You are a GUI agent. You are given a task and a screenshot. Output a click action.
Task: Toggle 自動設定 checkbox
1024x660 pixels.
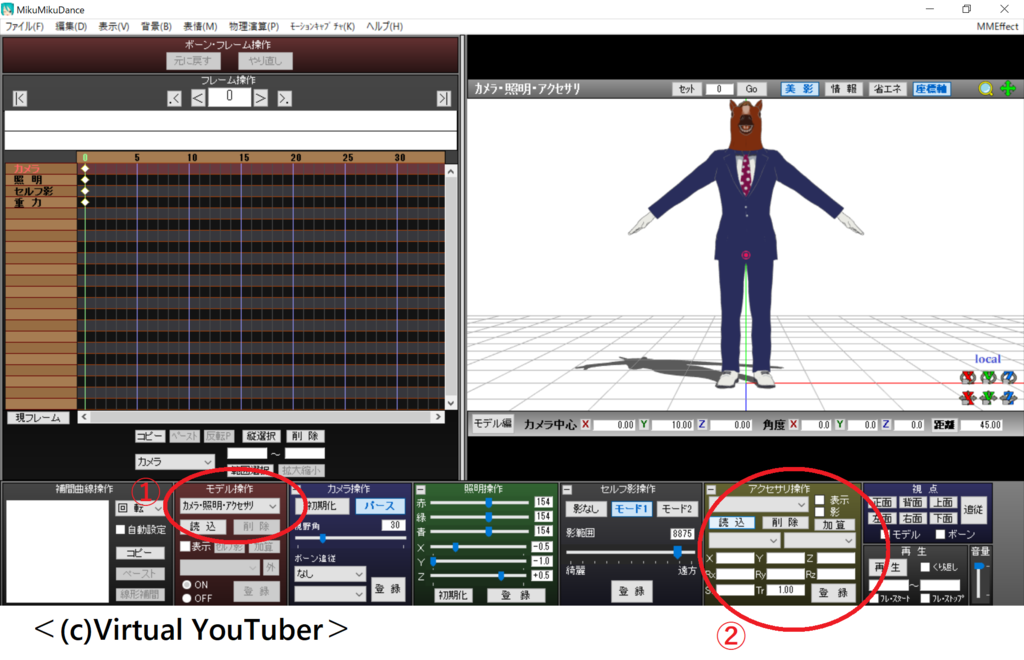pos(120,529)
